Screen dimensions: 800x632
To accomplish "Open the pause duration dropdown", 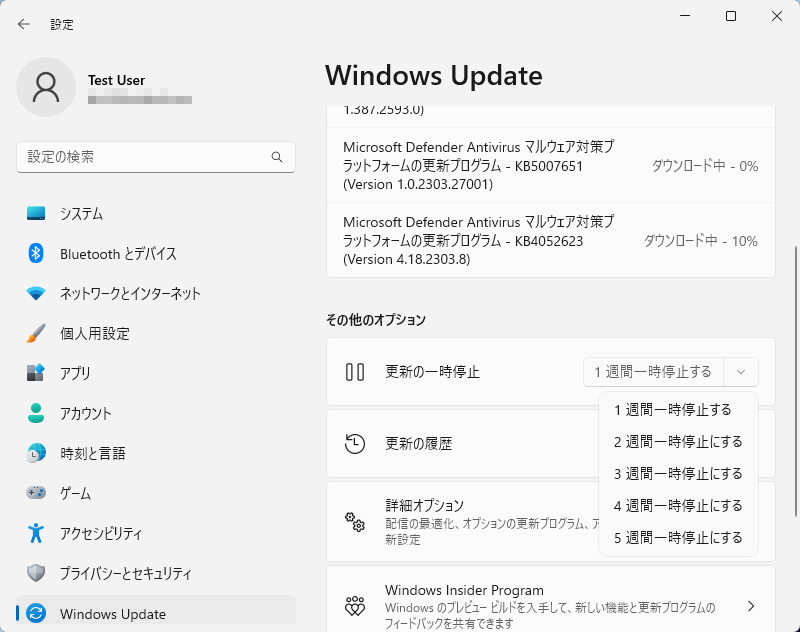I will tap(741, 372).
